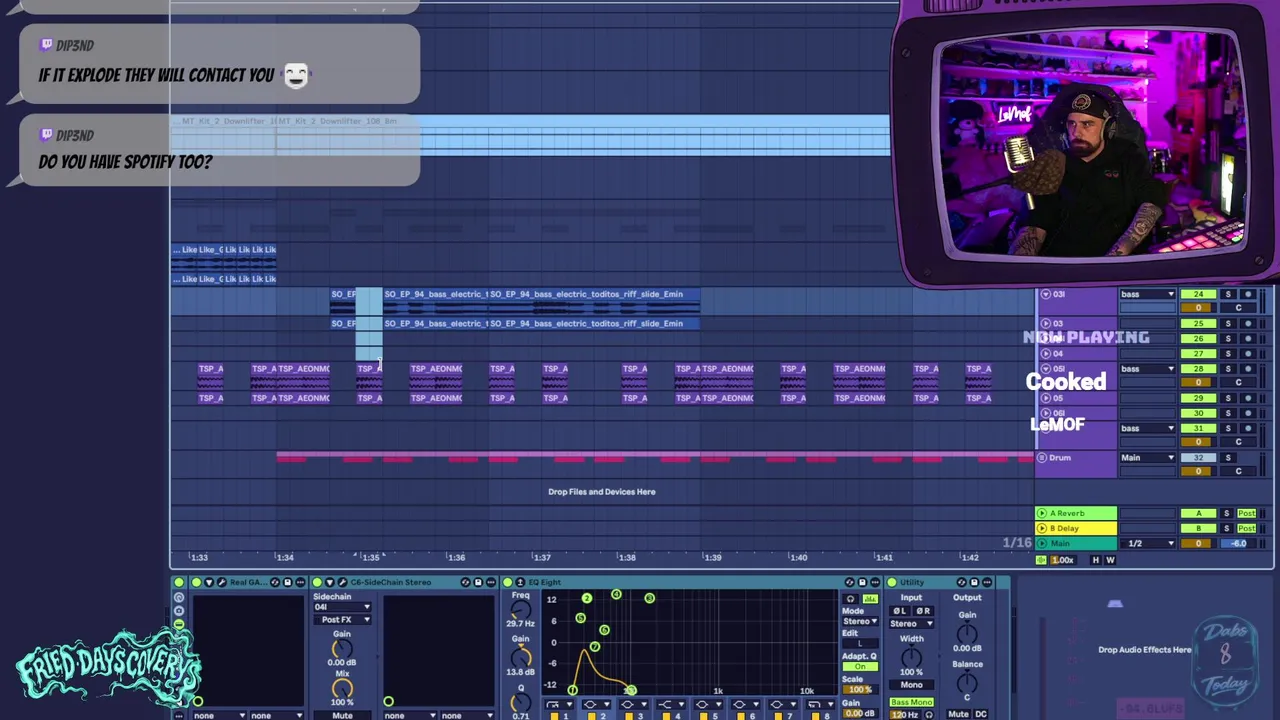Open the EQ Eight Mode Stereo dropdown
This screenshot has height=720, width=1280.
860,621
